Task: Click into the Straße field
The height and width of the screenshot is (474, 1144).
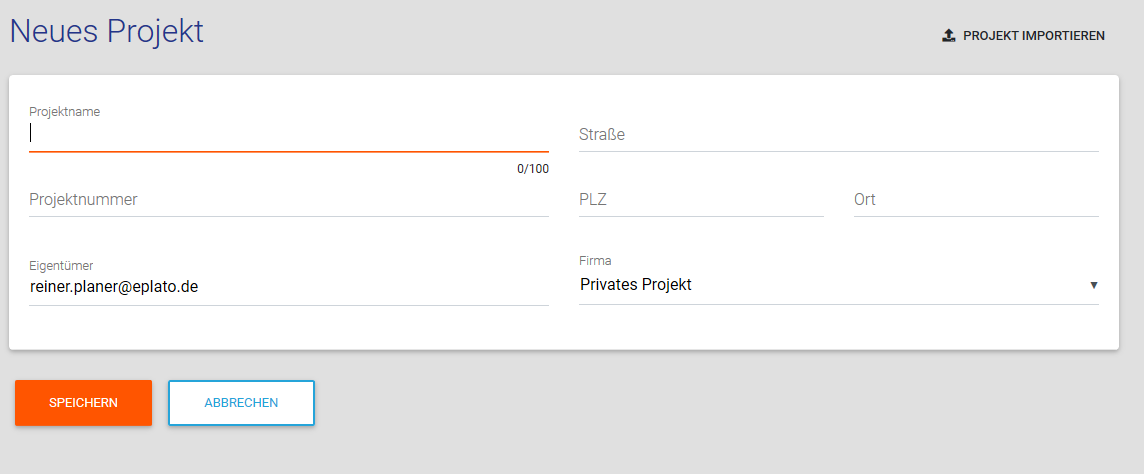Action: [x=838, y=134]
